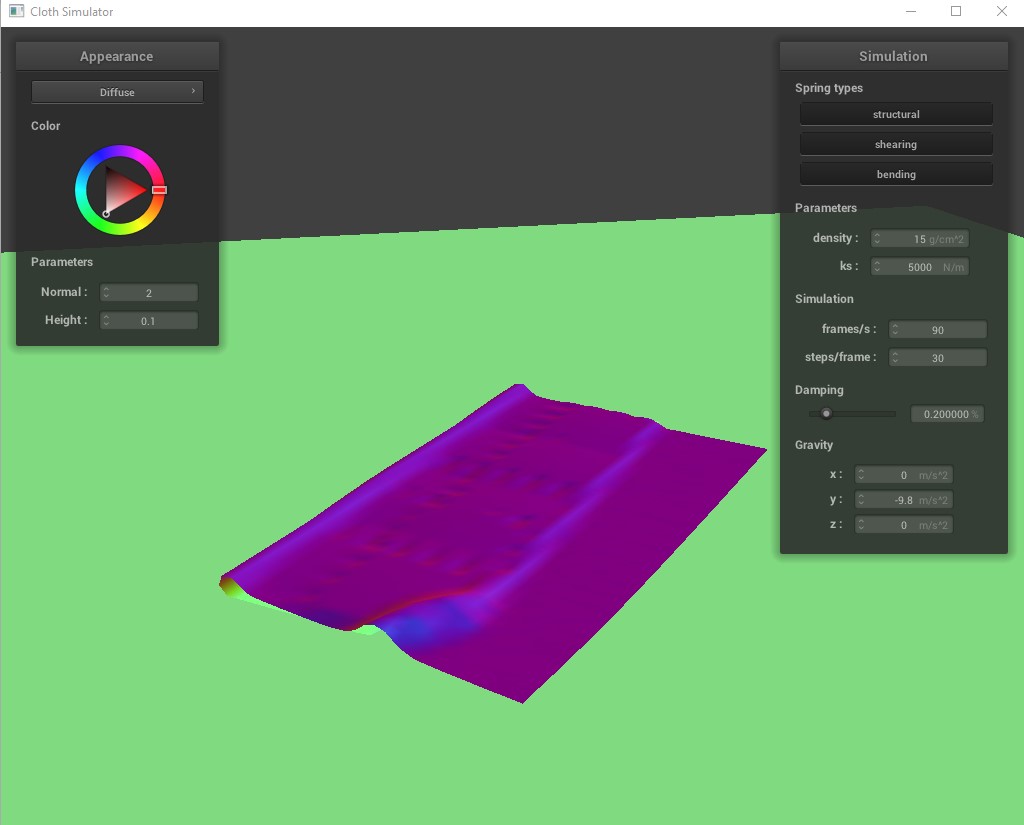
Task: Click the Normal field spinner arrows
Action: coord(106,293)
